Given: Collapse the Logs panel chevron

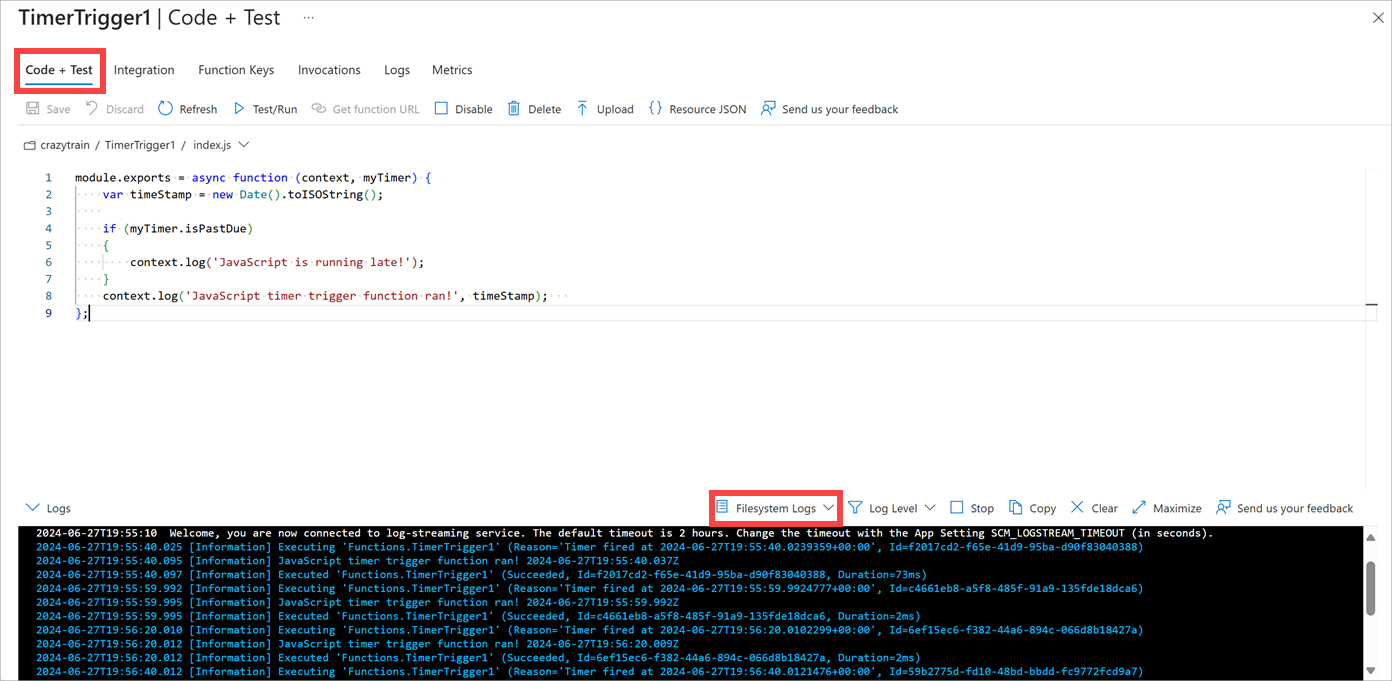Looking at the screenshot, I should coord(32,508).
